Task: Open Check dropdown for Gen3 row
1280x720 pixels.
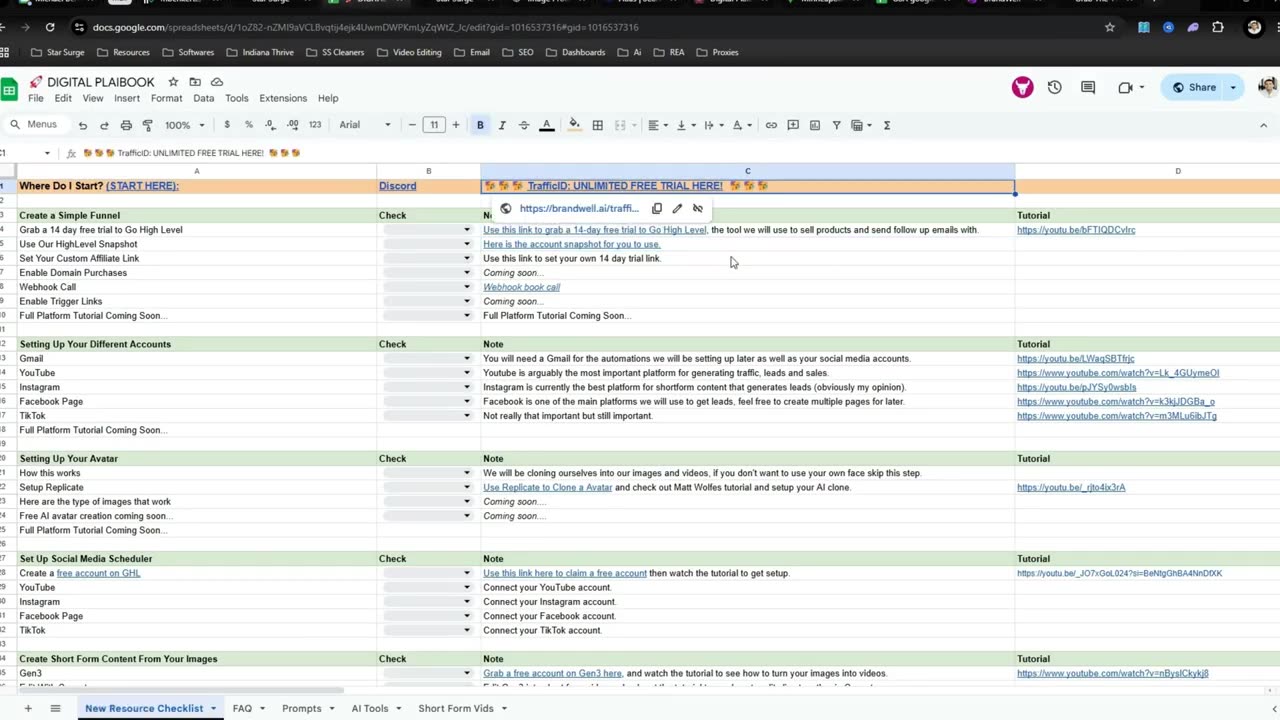Action: click(466, 674)
